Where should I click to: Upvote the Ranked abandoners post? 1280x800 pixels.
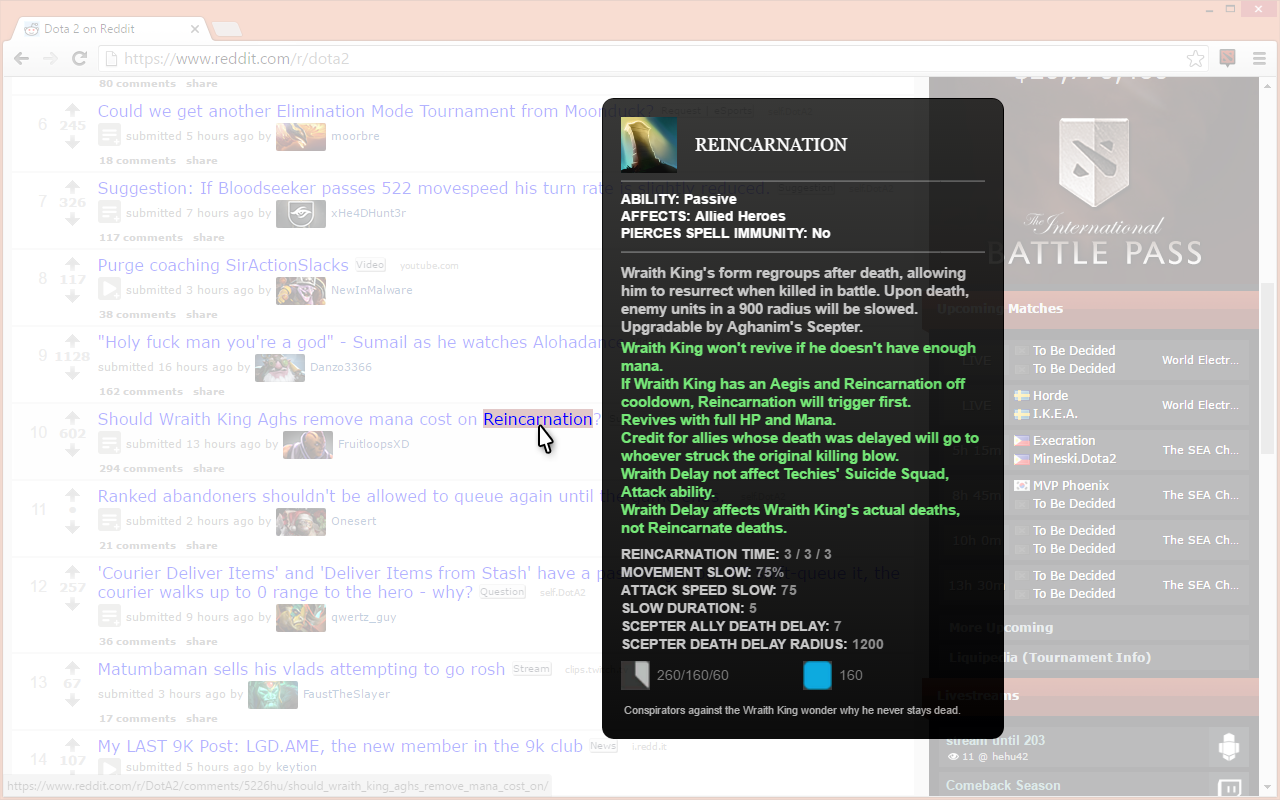72,493
